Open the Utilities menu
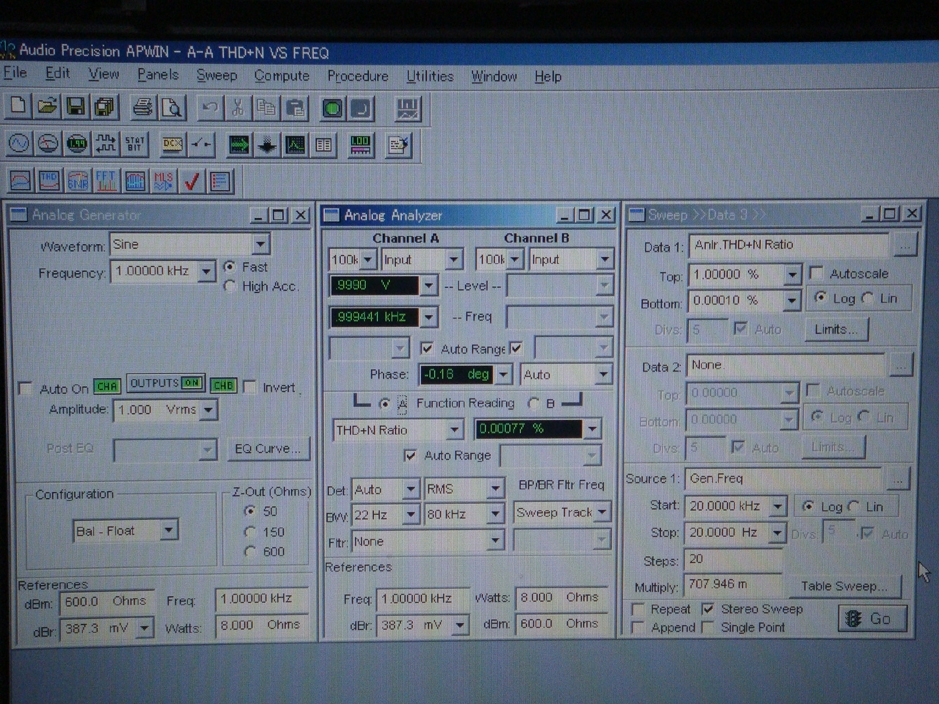Viewport: 939px width, 704px height. [x=430, y=77]
